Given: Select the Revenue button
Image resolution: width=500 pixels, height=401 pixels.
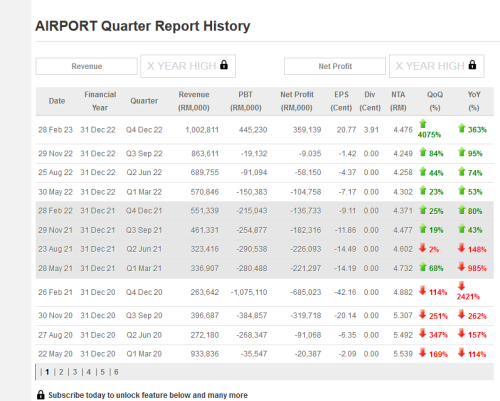Looking at the screenshot, I should click(x=87, y=66).
